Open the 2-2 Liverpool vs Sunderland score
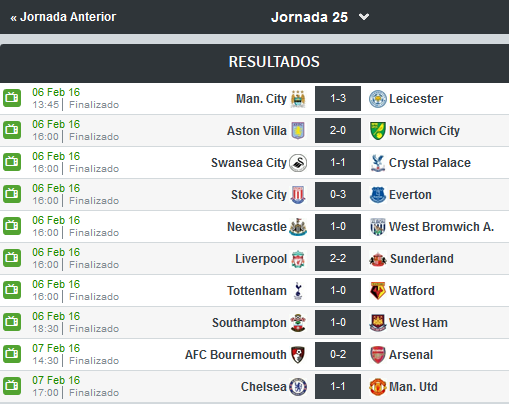 point(338,258)
